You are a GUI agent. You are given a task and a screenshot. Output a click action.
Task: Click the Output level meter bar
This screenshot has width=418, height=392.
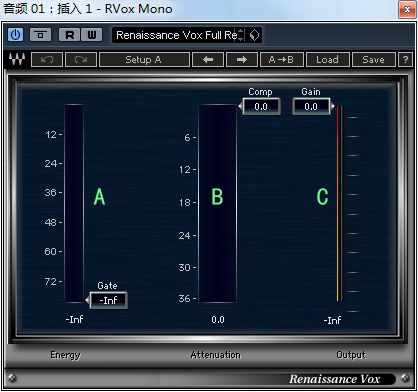pos(340,203)
